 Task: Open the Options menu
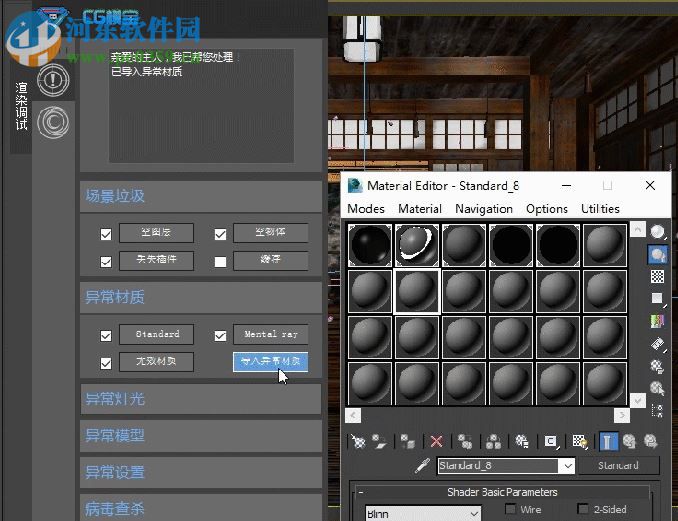[x=547, y=209]
